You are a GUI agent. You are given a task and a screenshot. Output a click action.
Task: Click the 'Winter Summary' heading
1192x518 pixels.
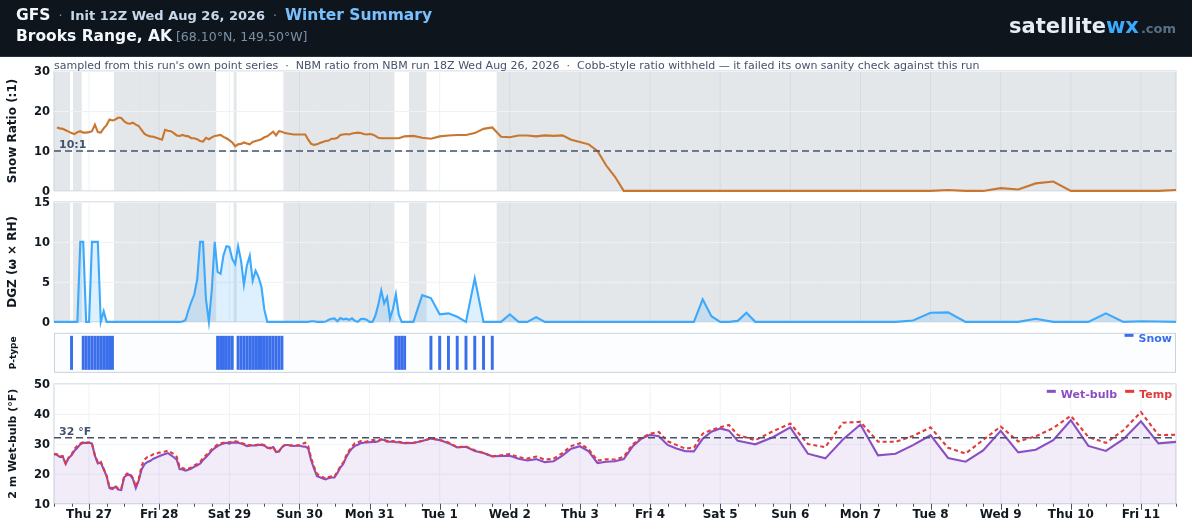coord(358,15)
